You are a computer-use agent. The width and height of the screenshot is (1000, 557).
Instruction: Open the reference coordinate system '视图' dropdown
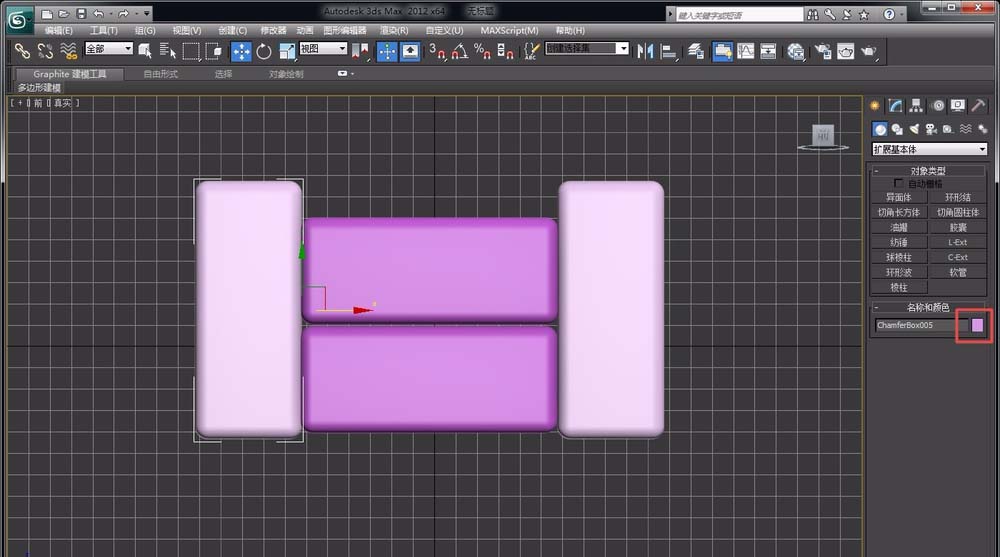(323, 48)
